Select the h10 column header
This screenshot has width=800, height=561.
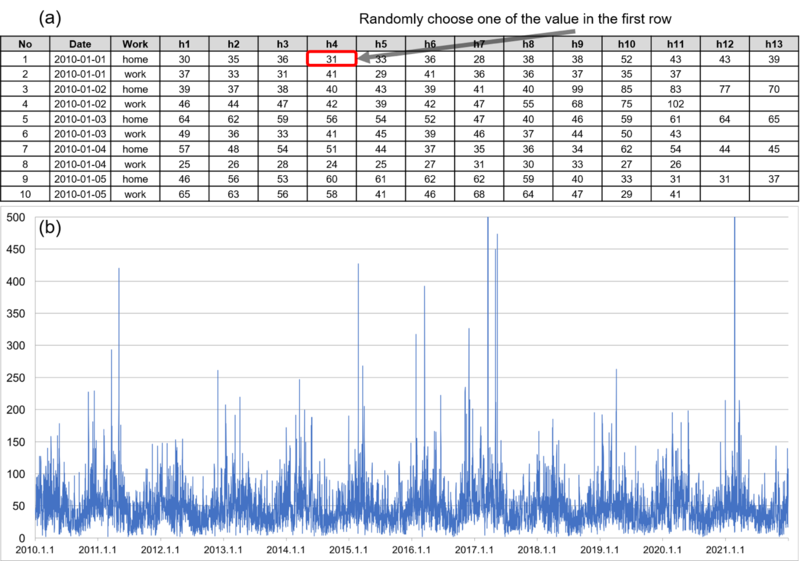627,44
